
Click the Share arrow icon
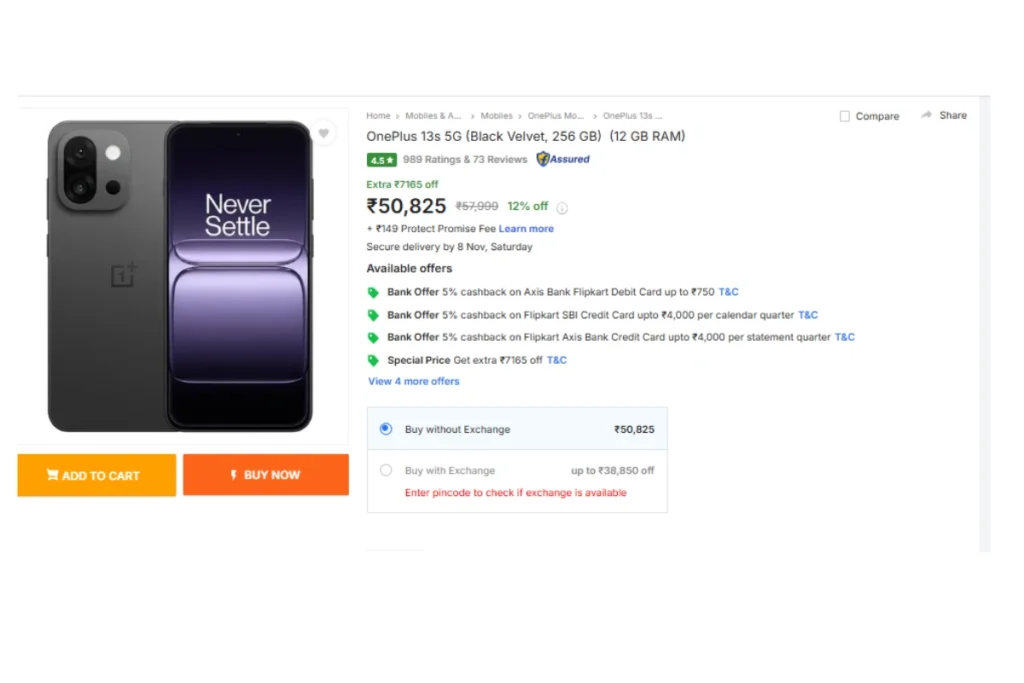[927, 115]
